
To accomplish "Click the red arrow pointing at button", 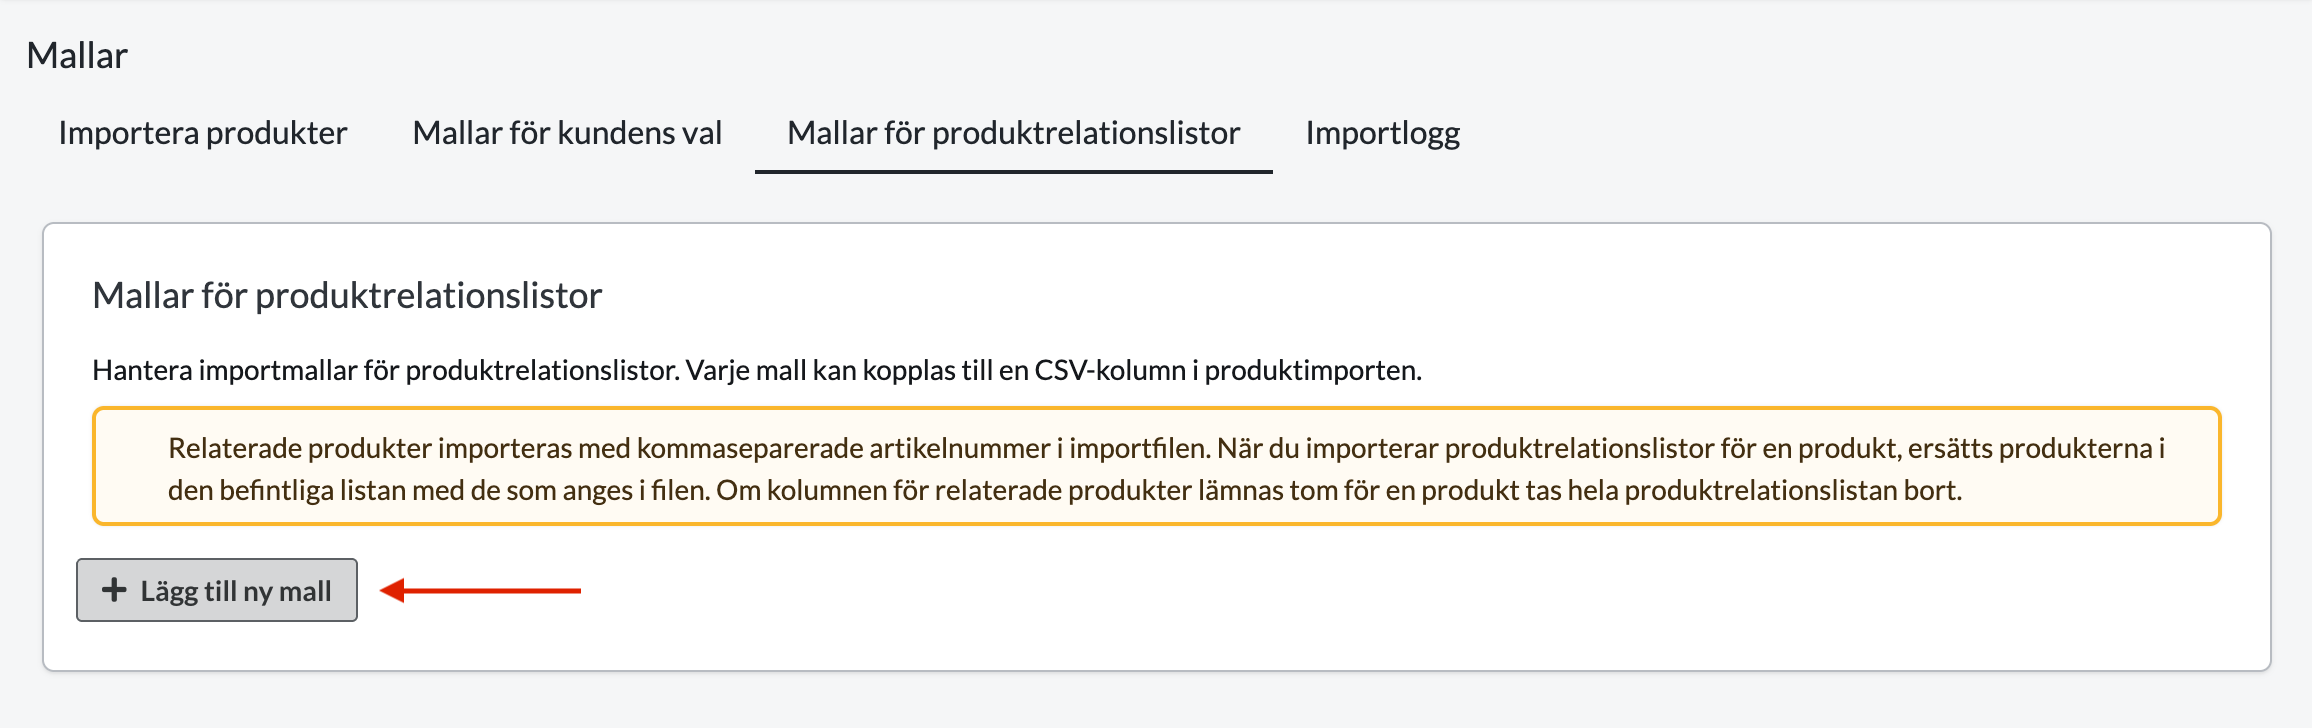I will pos(482,591).
